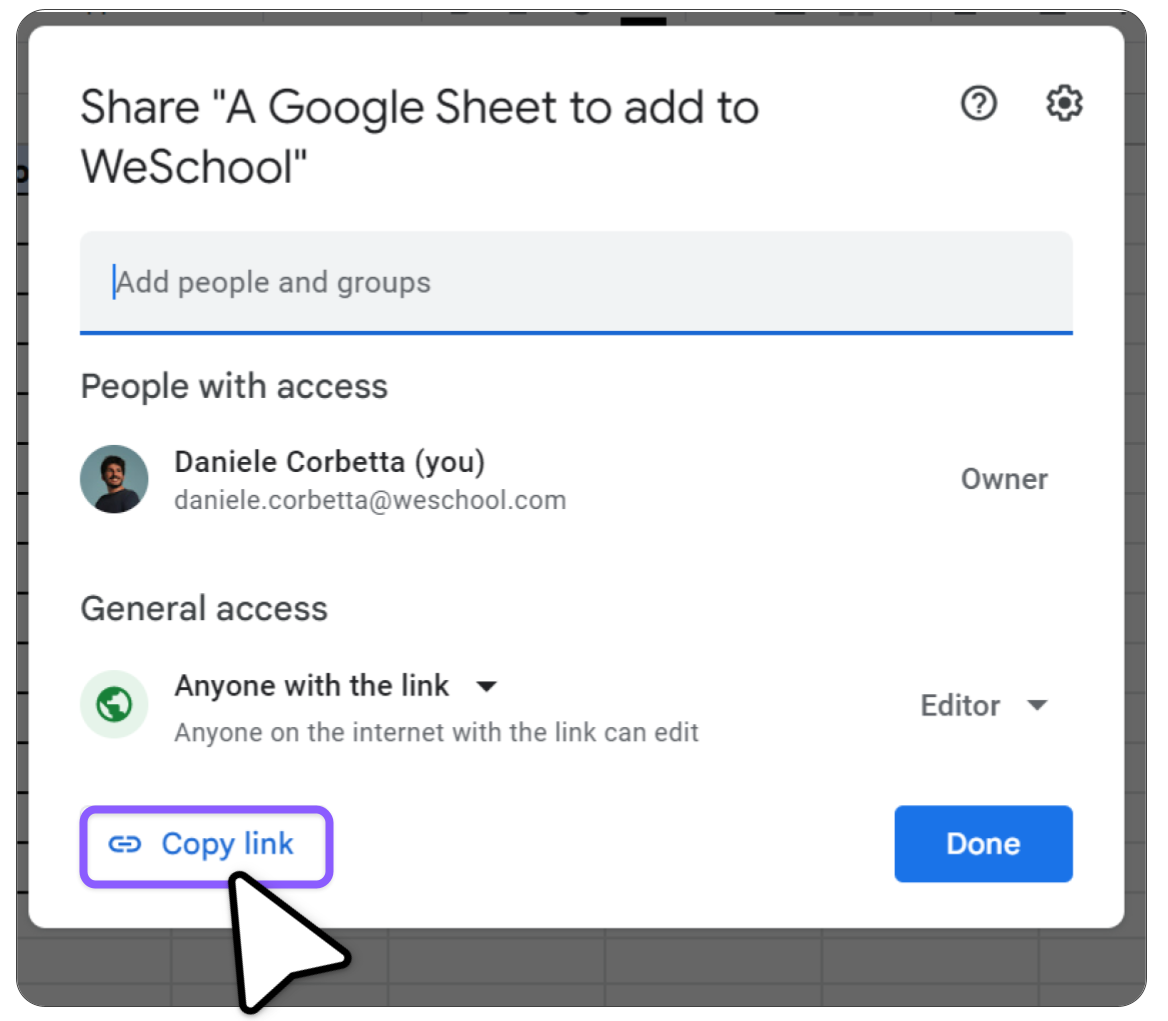Screen dimensions: 1168x1021
Task: Click the green globe link-access icon
Action: tap(114, 704)
